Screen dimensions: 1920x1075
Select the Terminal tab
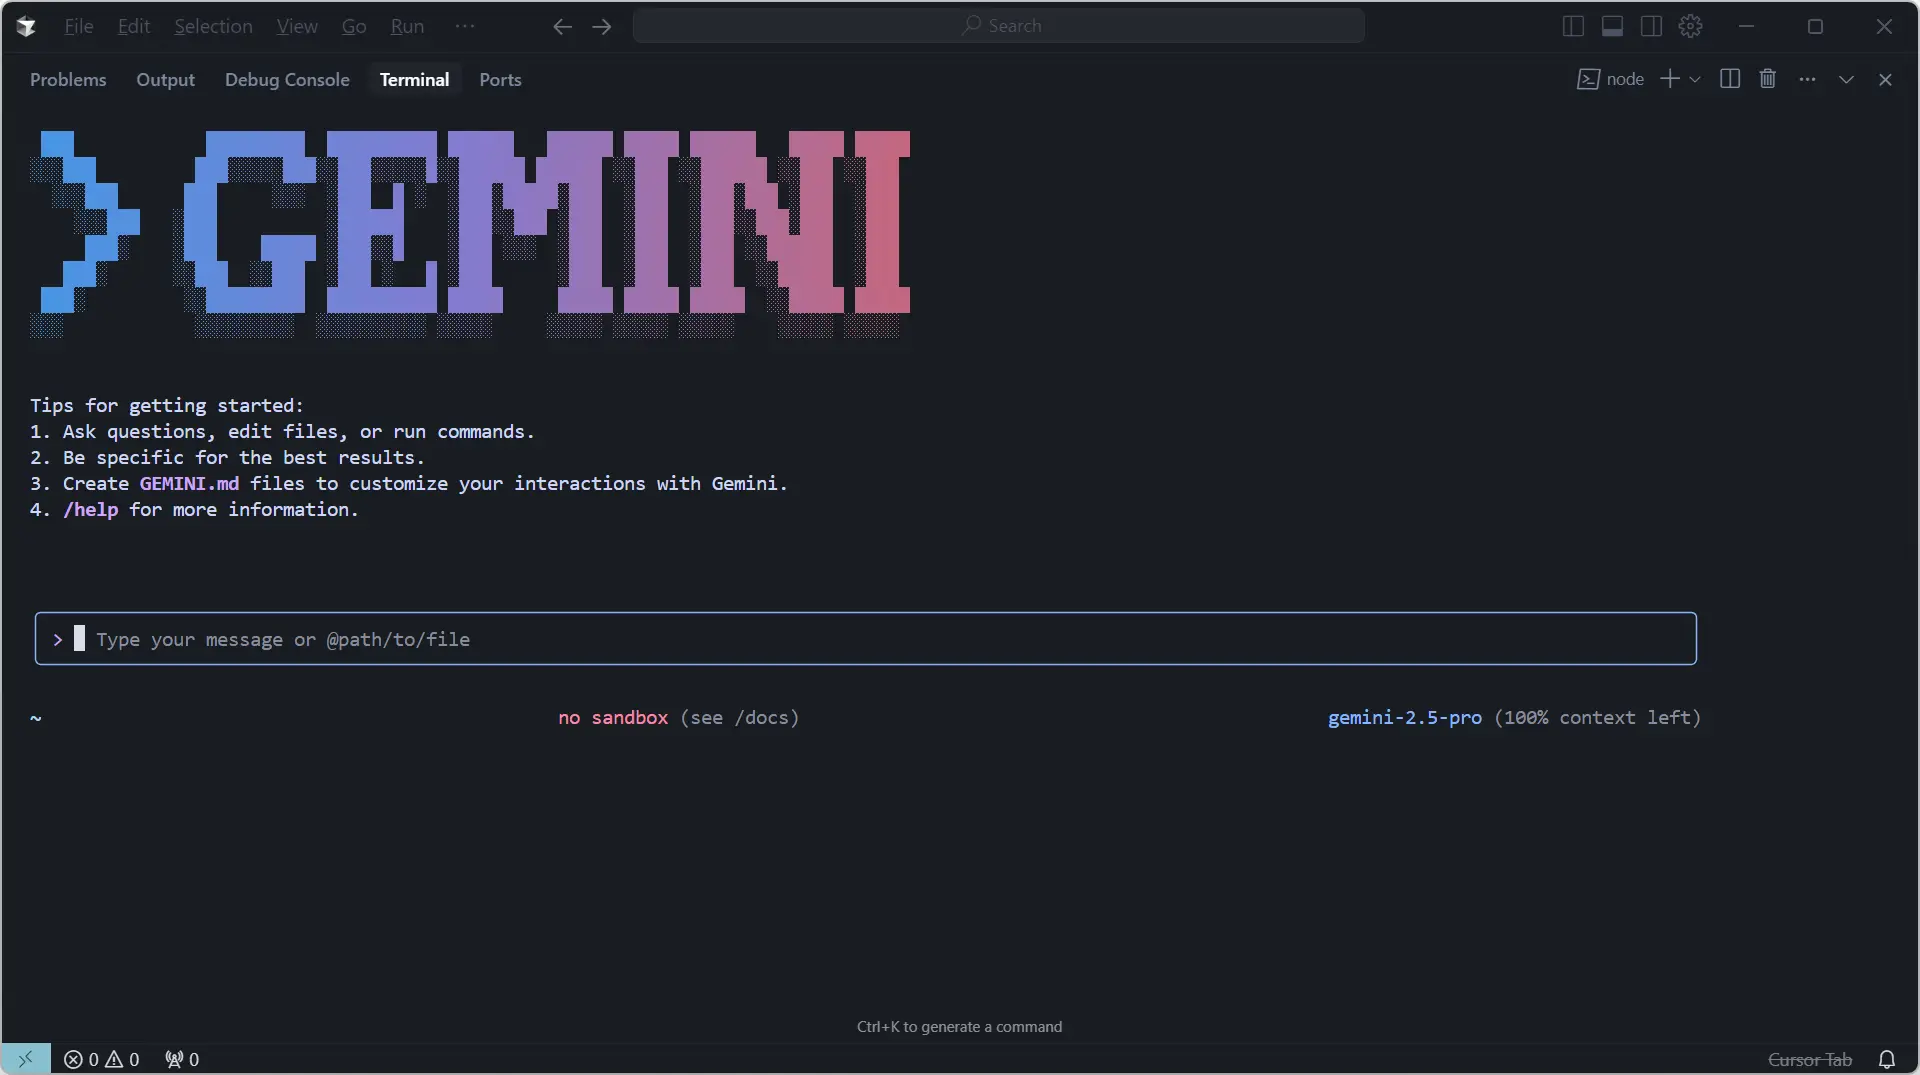click(x=414, y=80)
